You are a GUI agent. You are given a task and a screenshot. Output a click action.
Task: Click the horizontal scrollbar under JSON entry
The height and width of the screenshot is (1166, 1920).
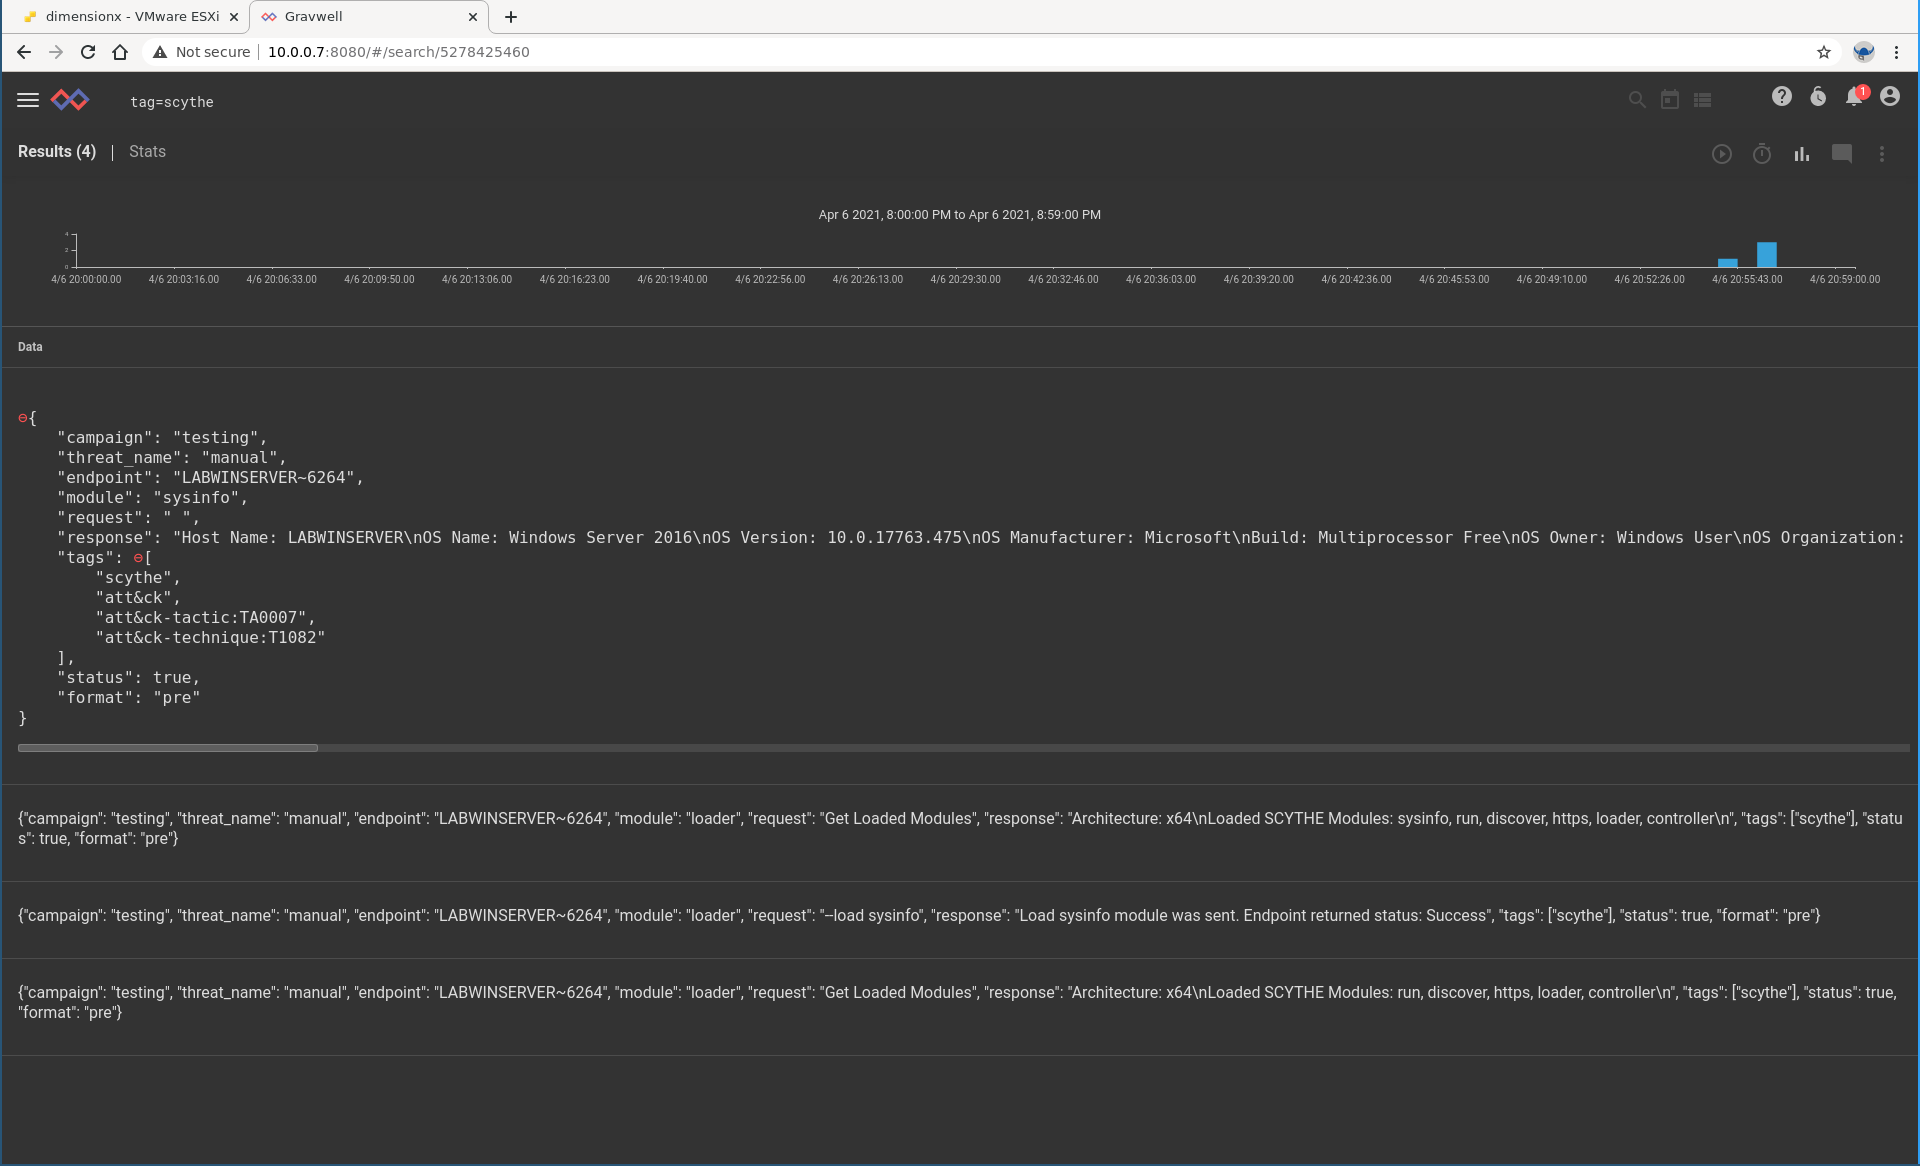(168, 748)
